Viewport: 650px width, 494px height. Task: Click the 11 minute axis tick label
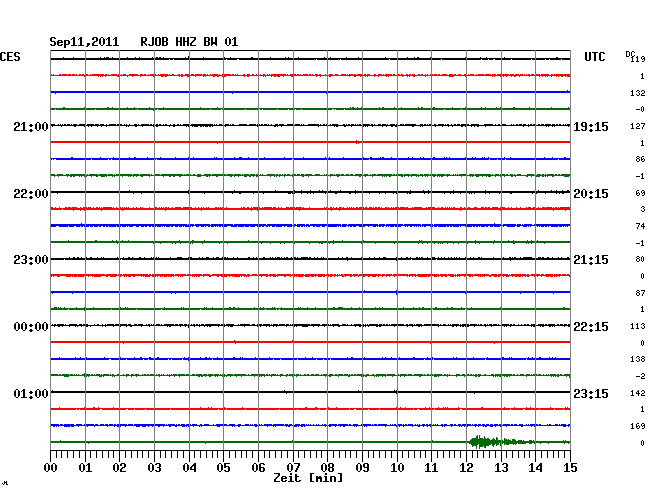pyautogui.click(x=431, y=467)
